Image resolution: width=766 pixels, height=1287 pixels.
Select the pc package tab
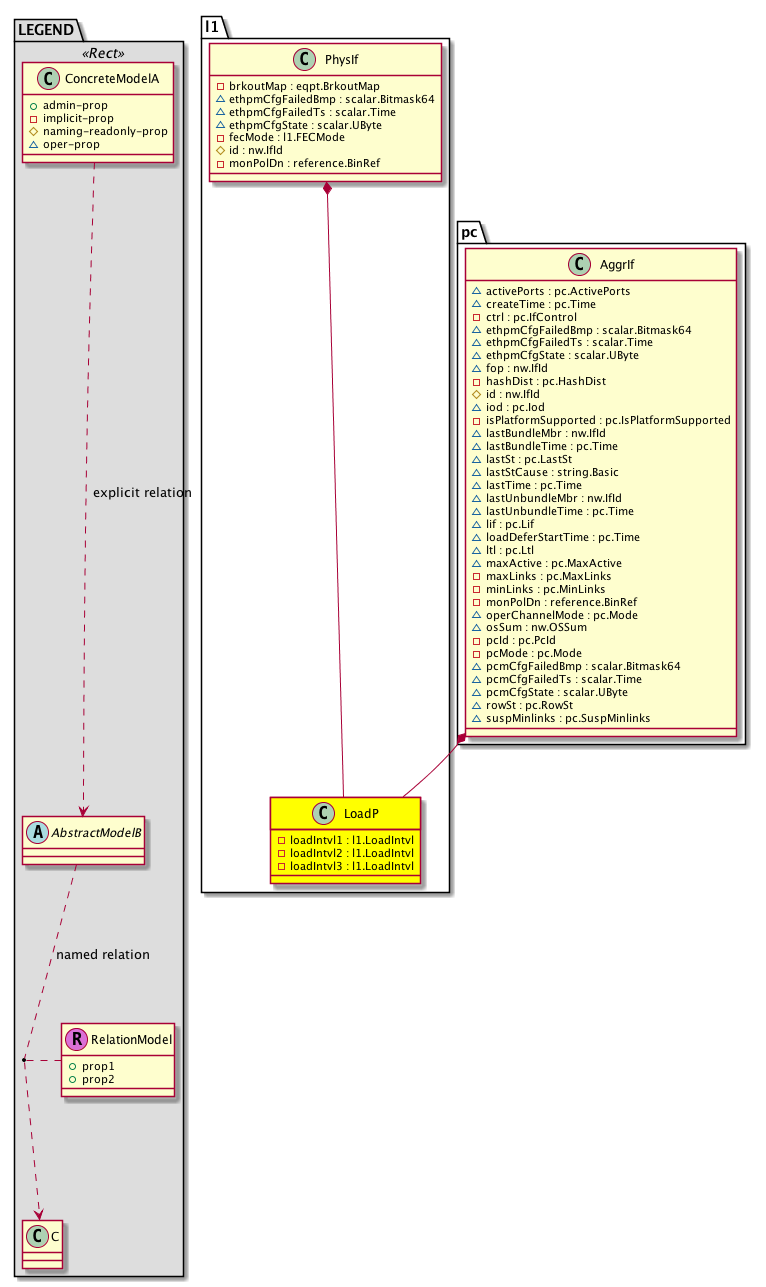(x=469, y=230)
